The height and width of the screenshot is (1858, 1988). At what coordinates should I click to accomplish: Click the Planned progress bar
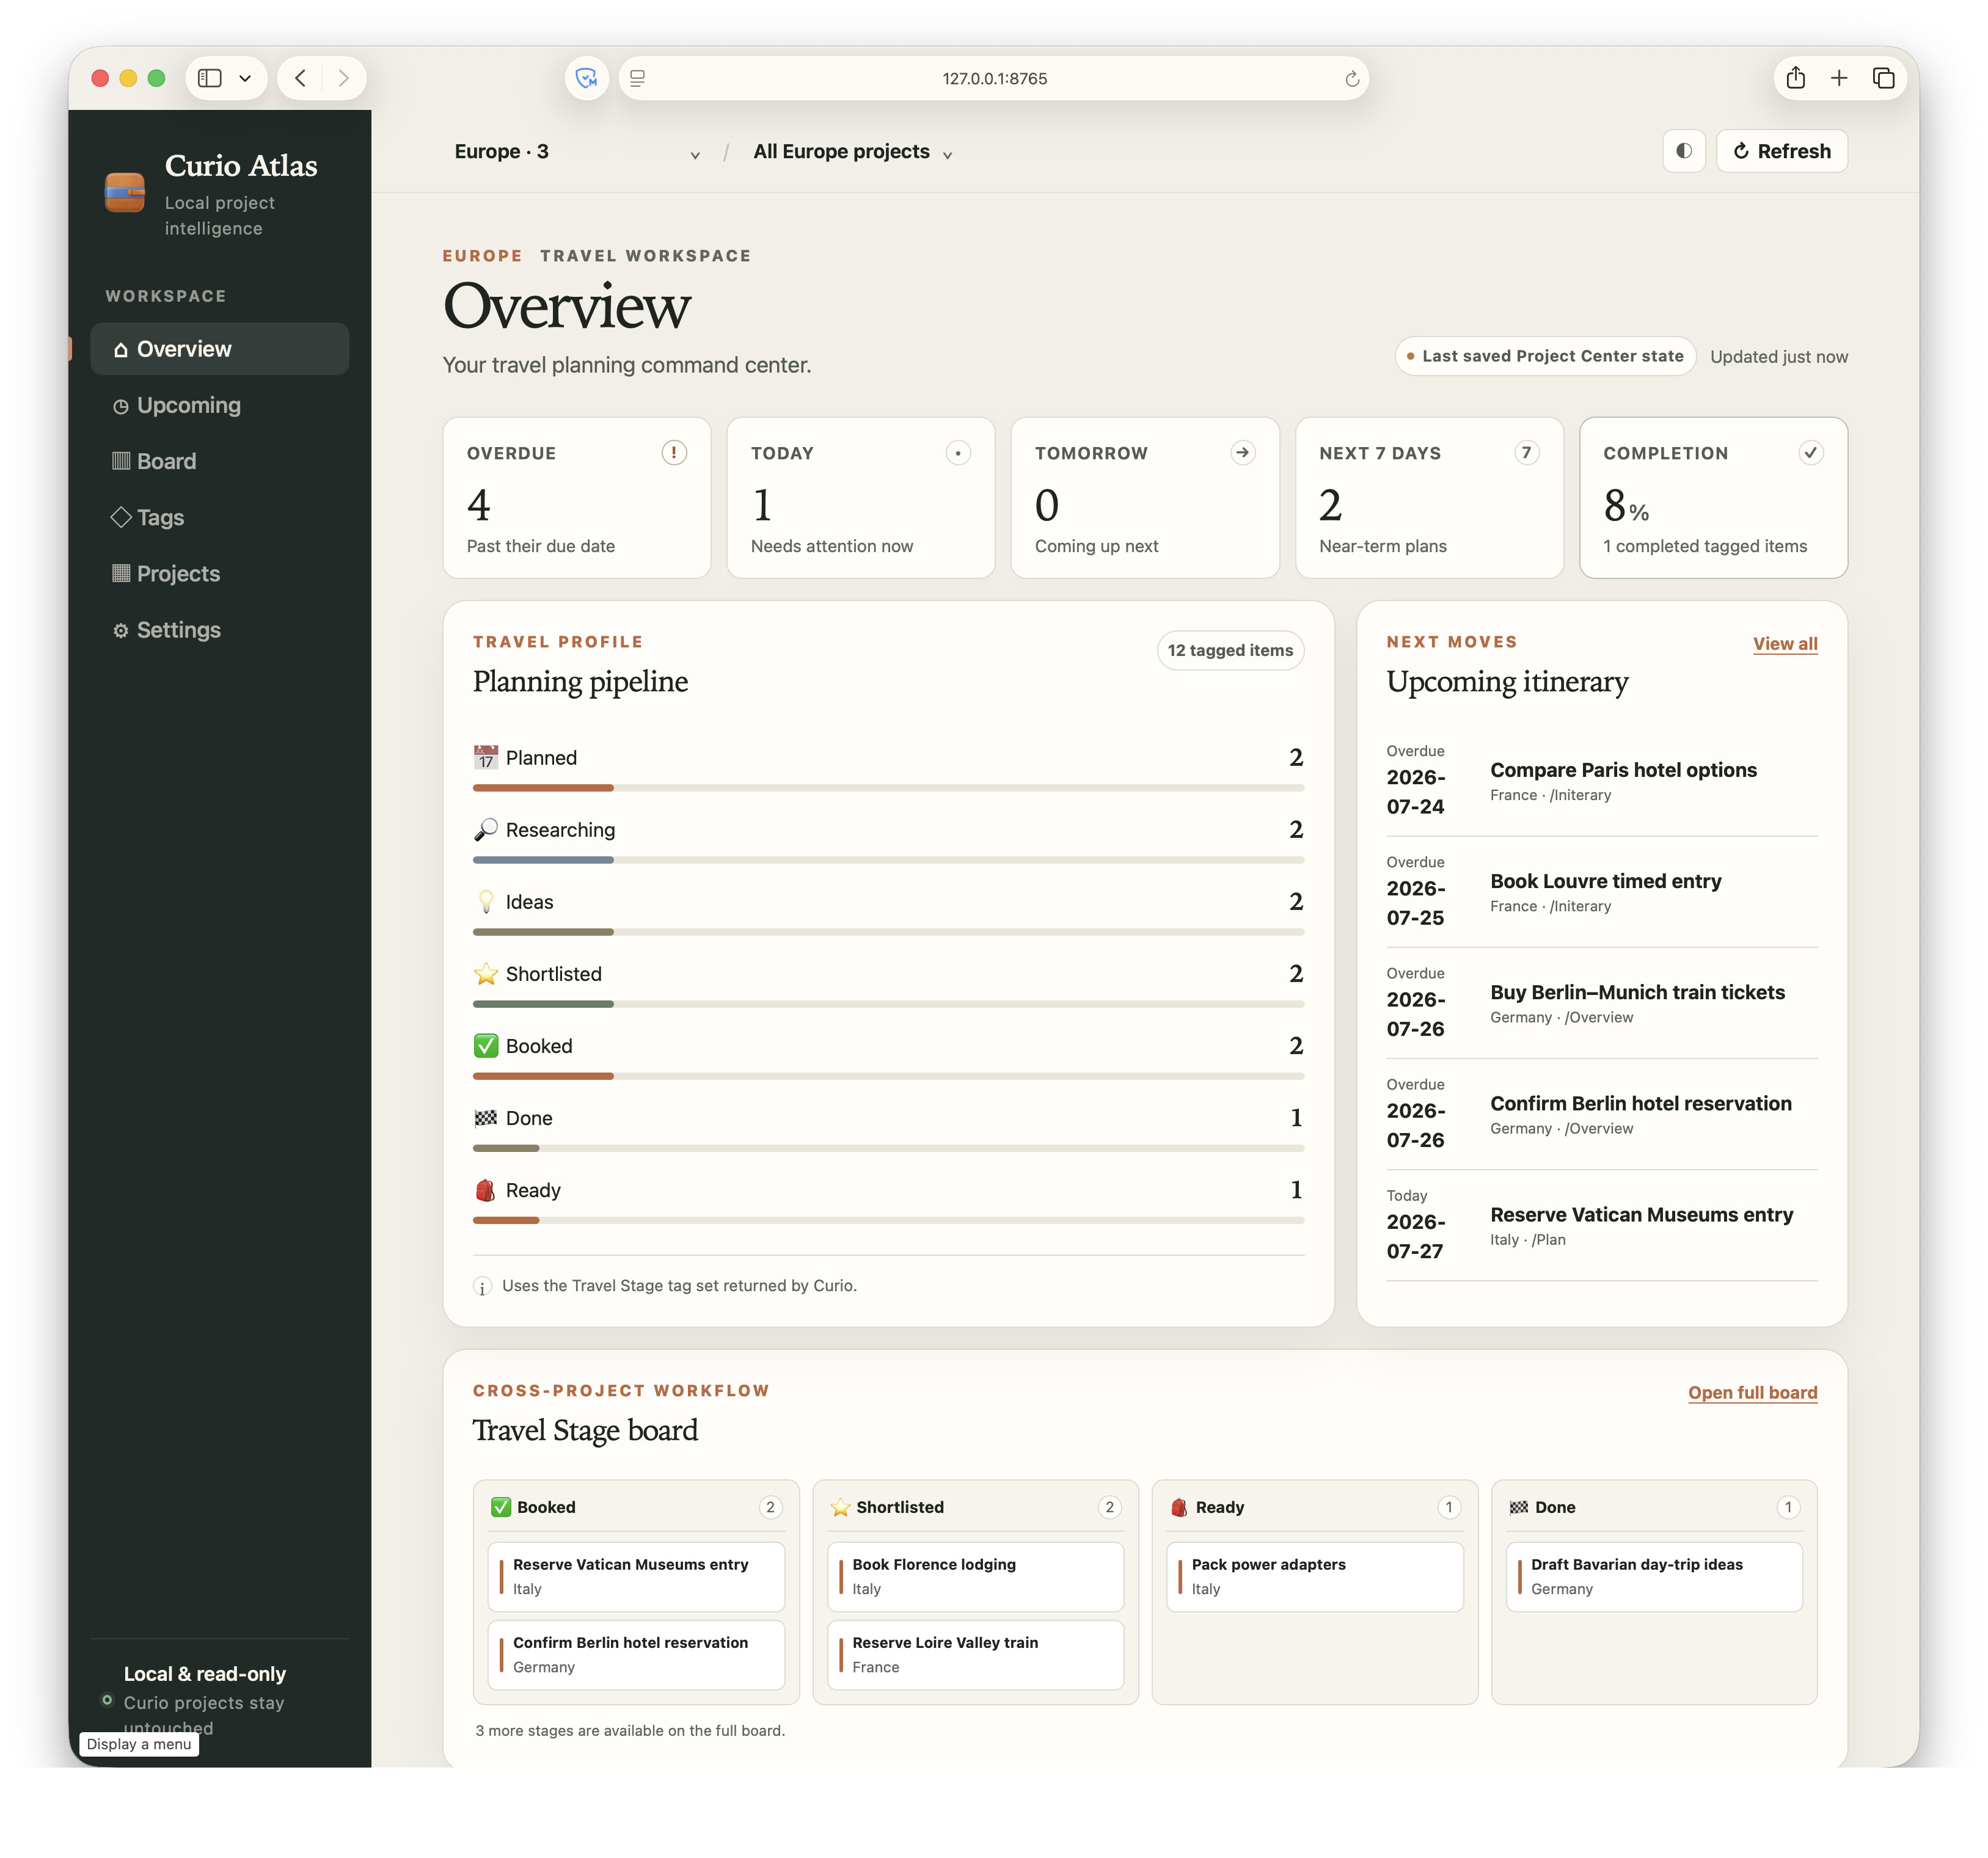(888, 788)
